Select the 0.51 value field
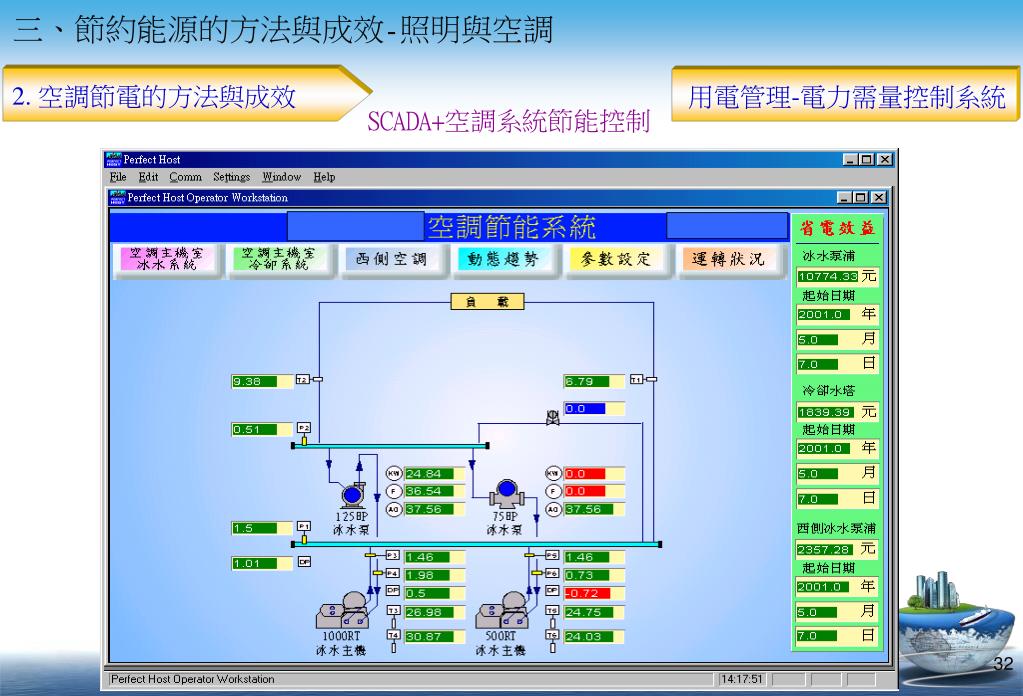Screen dimensions: 1023x696 point(262,429)
